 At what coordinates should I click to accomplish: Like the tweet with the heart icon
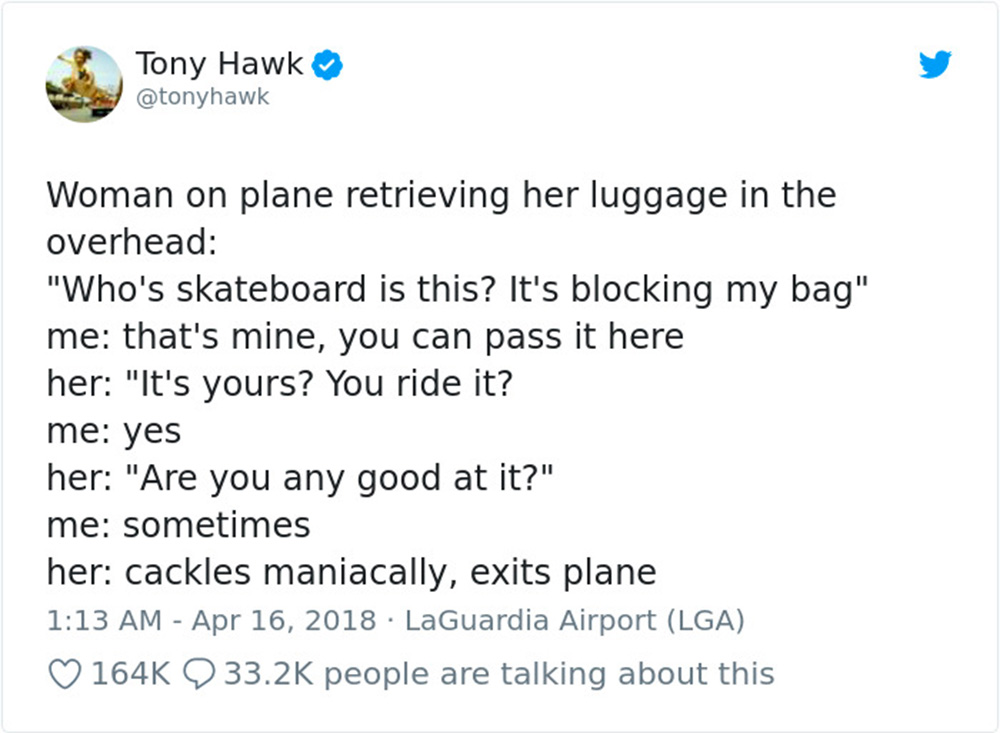pyautogui.click(x=65, y=674)
